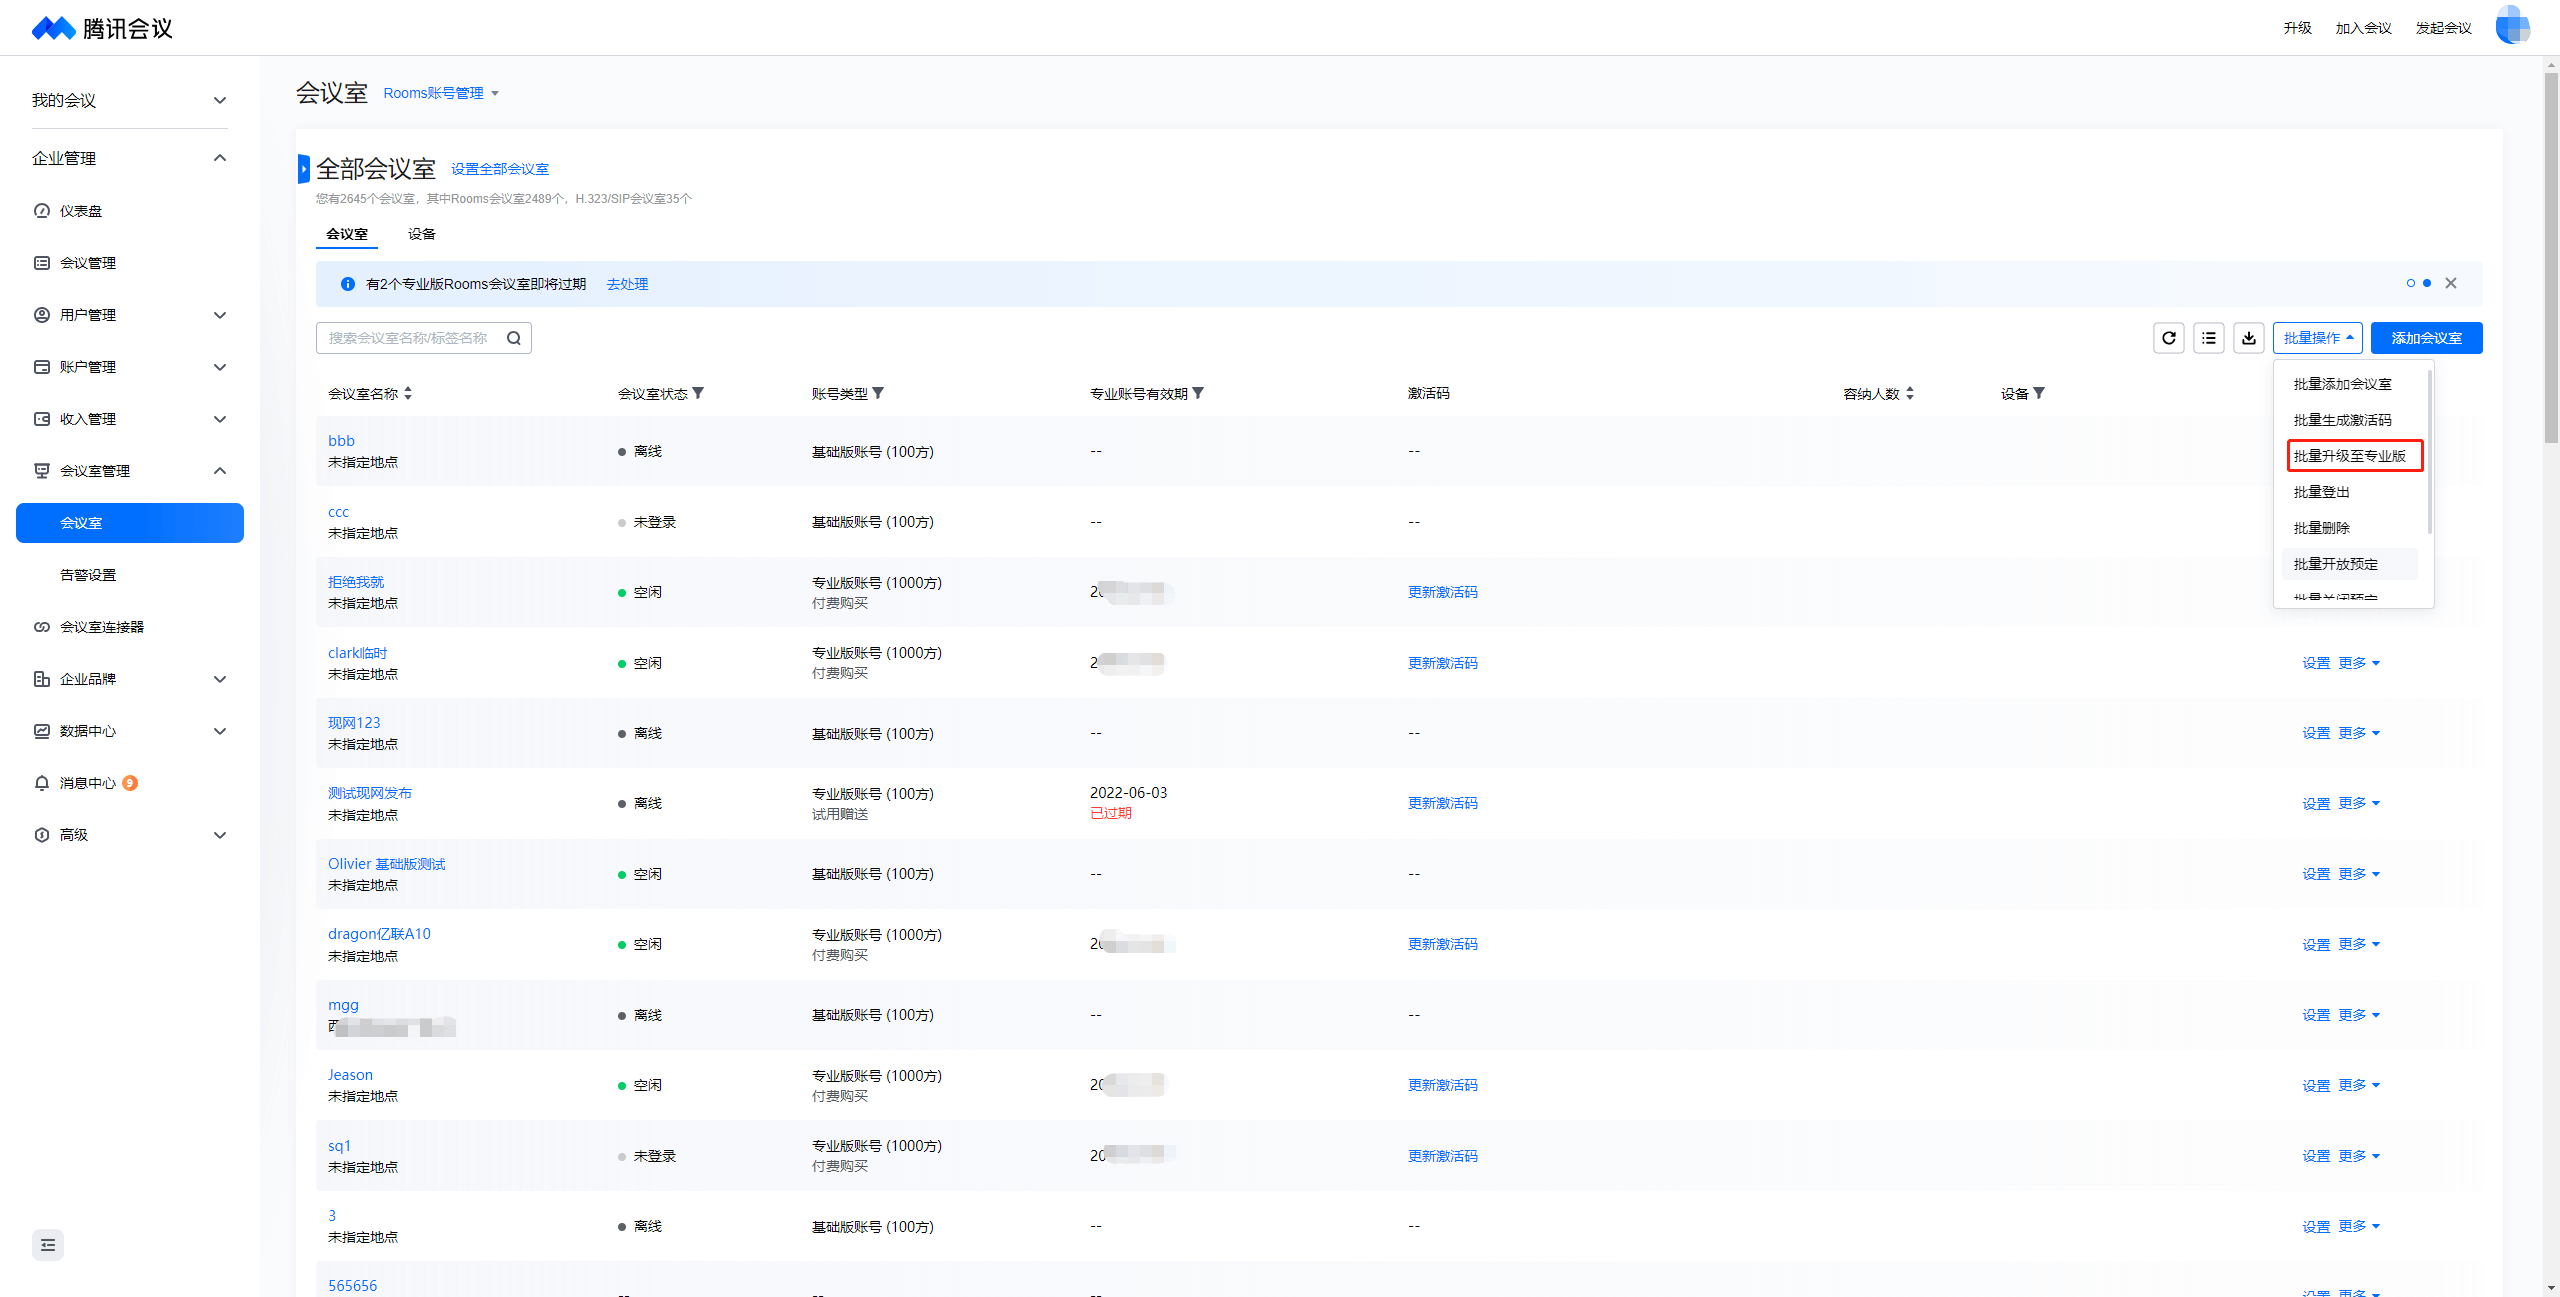Switch to the 设备 tab
The image size is (2560, 1297).
coord(422,234)
